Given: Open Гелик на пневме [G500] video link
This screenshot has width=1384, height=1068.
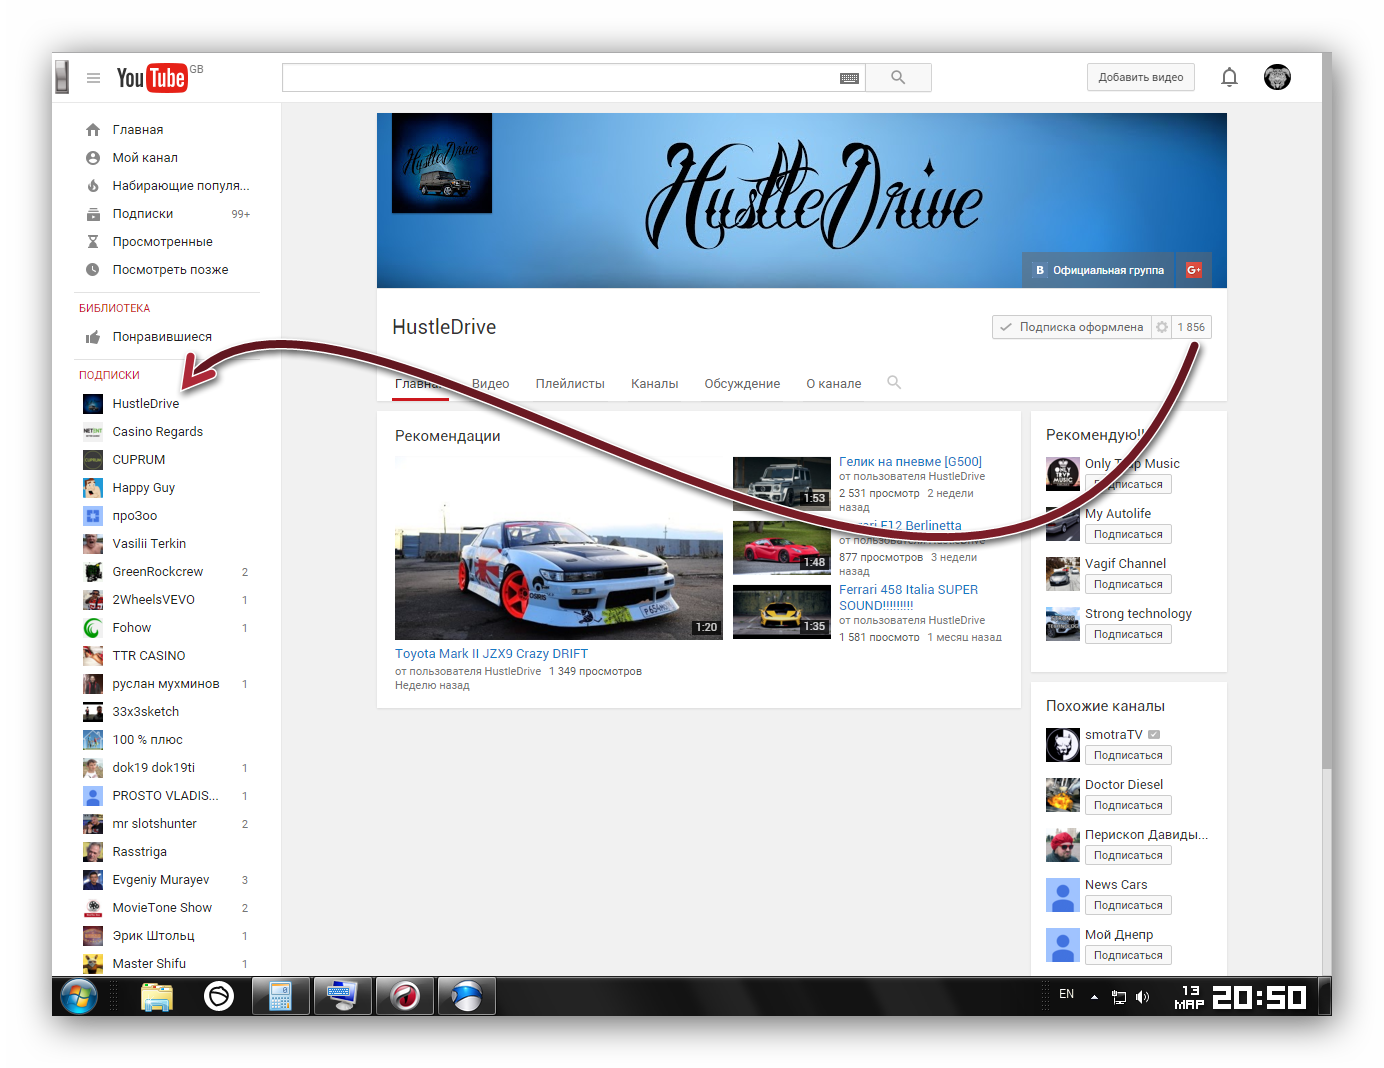Looking at the screenshot, I should pos(910,462).
